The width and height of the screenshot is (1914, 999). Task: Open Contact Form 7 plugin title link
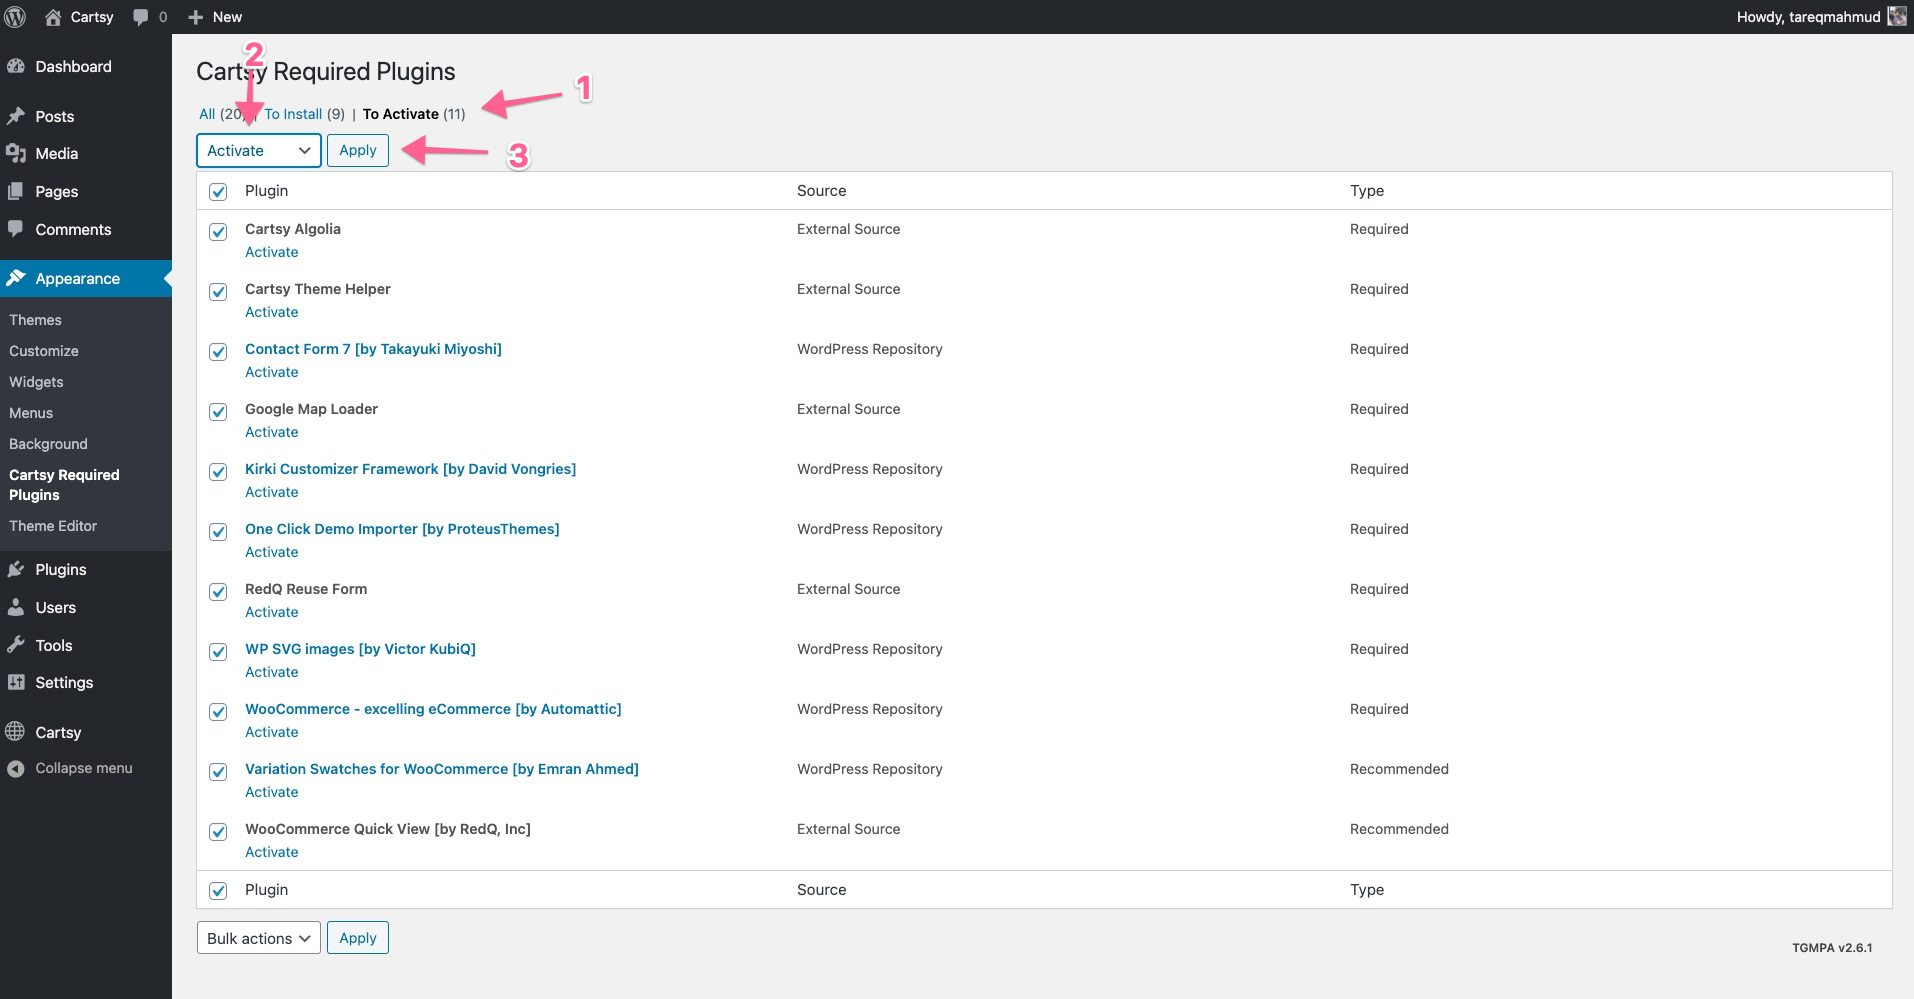pos(373,349)
